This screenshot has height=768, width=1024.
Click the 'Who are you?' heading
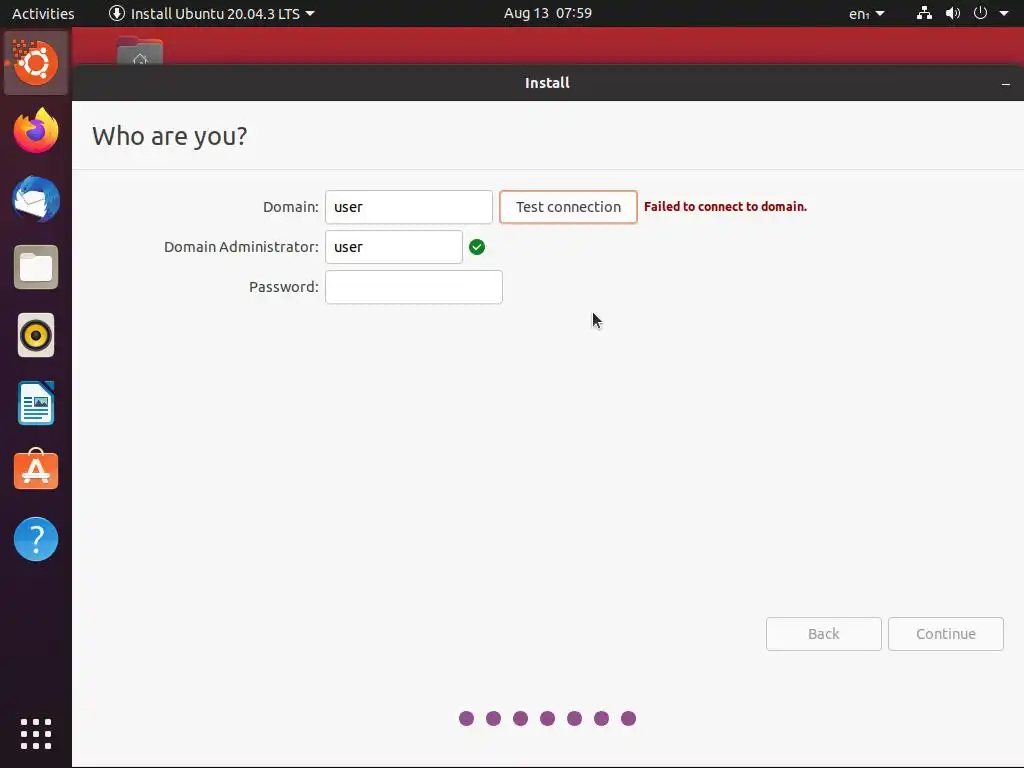(x=170, y=136)
